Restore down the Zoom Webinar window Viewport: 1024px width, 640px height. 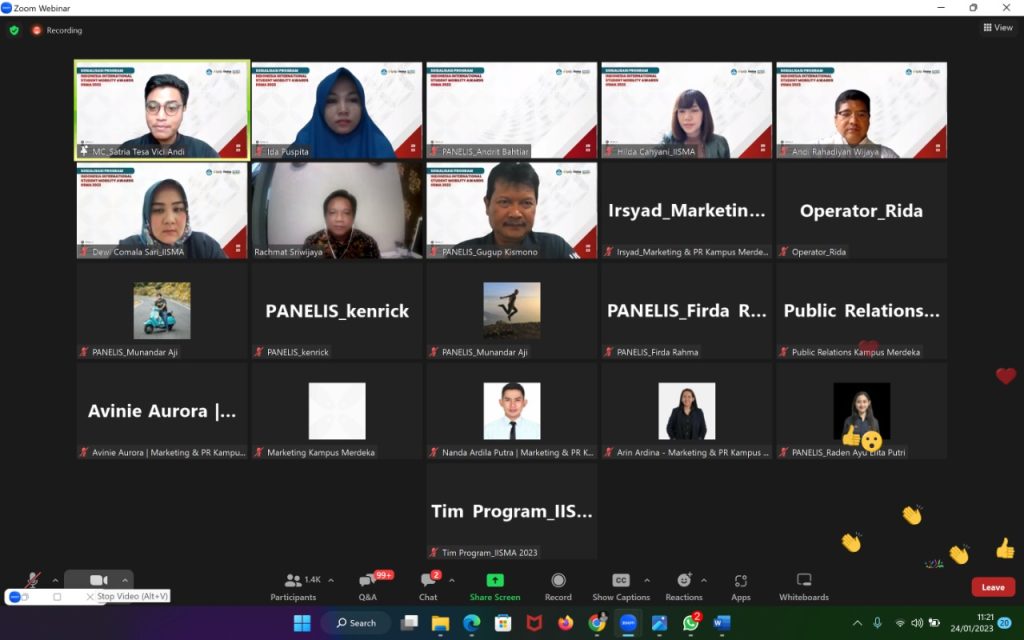pos(973,8)
